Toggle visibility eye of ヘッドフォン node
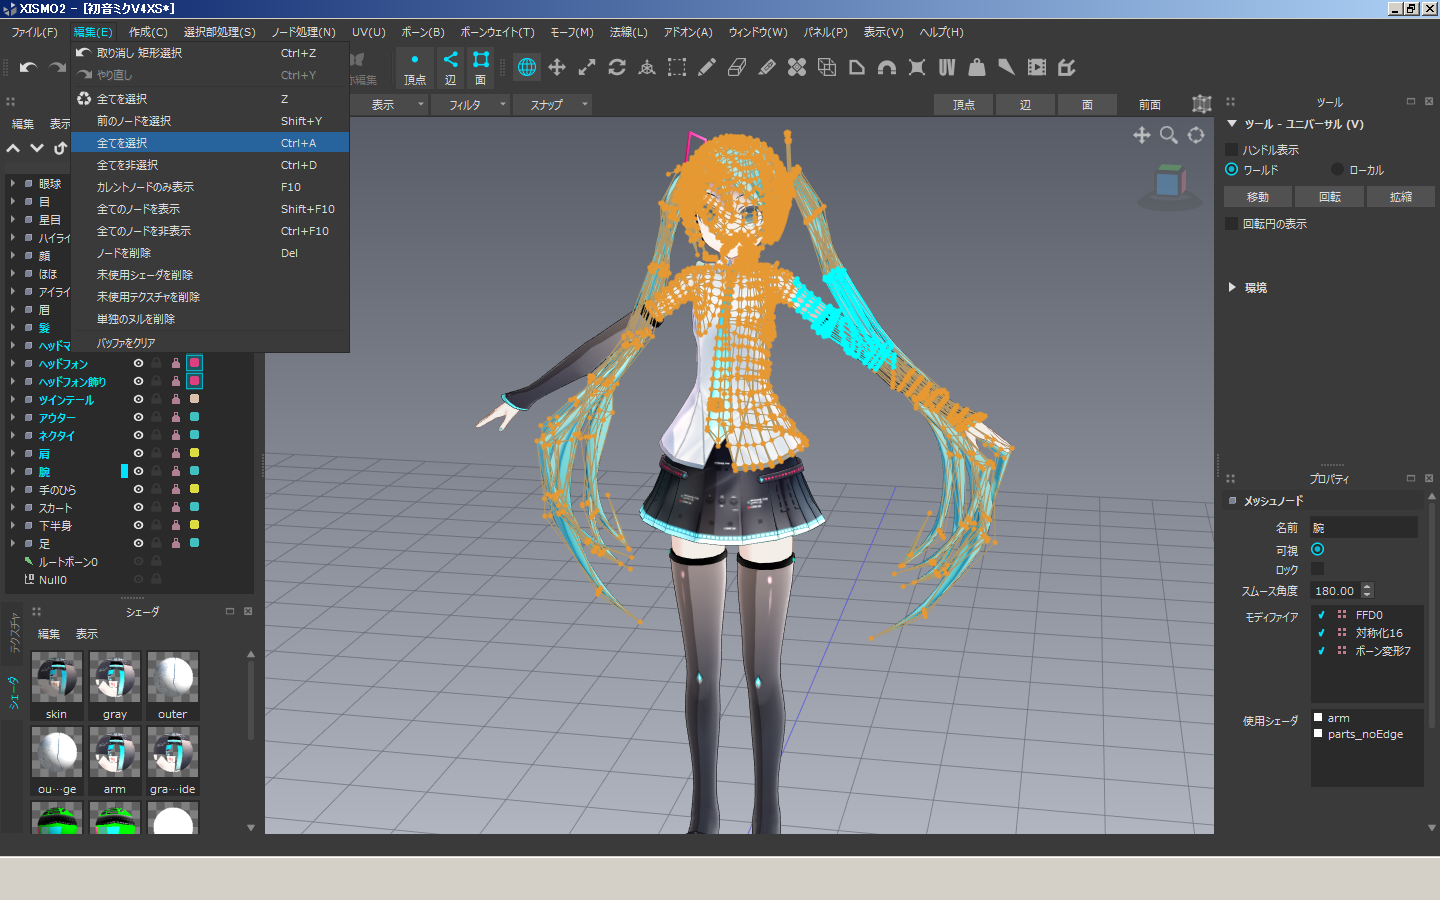1440x900 pixels. [x=138, y=363]
